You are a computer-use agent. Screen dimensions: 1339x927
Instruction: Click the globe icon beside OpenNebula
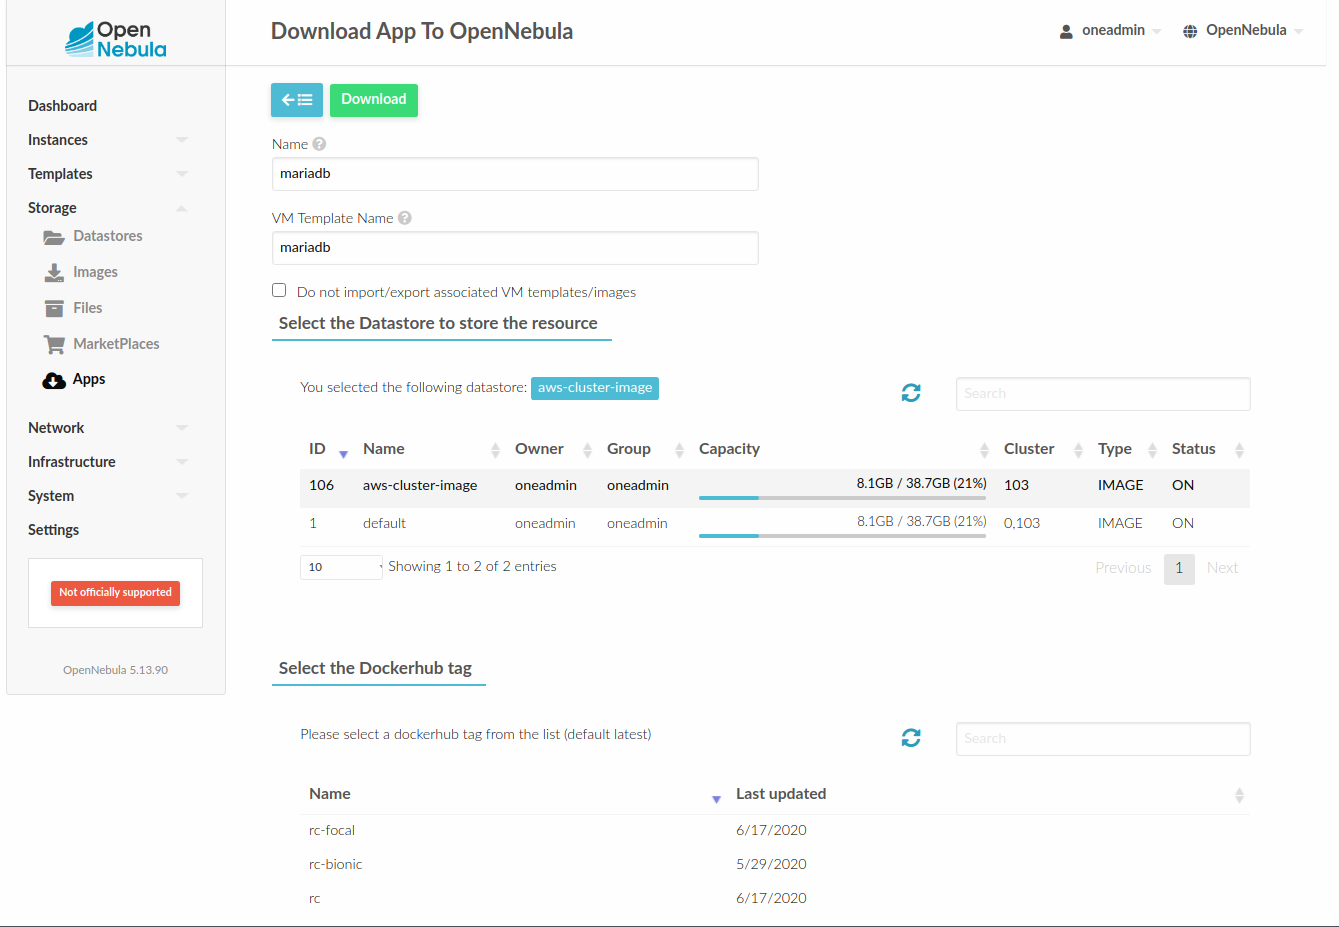click(x=1190, y=31)
